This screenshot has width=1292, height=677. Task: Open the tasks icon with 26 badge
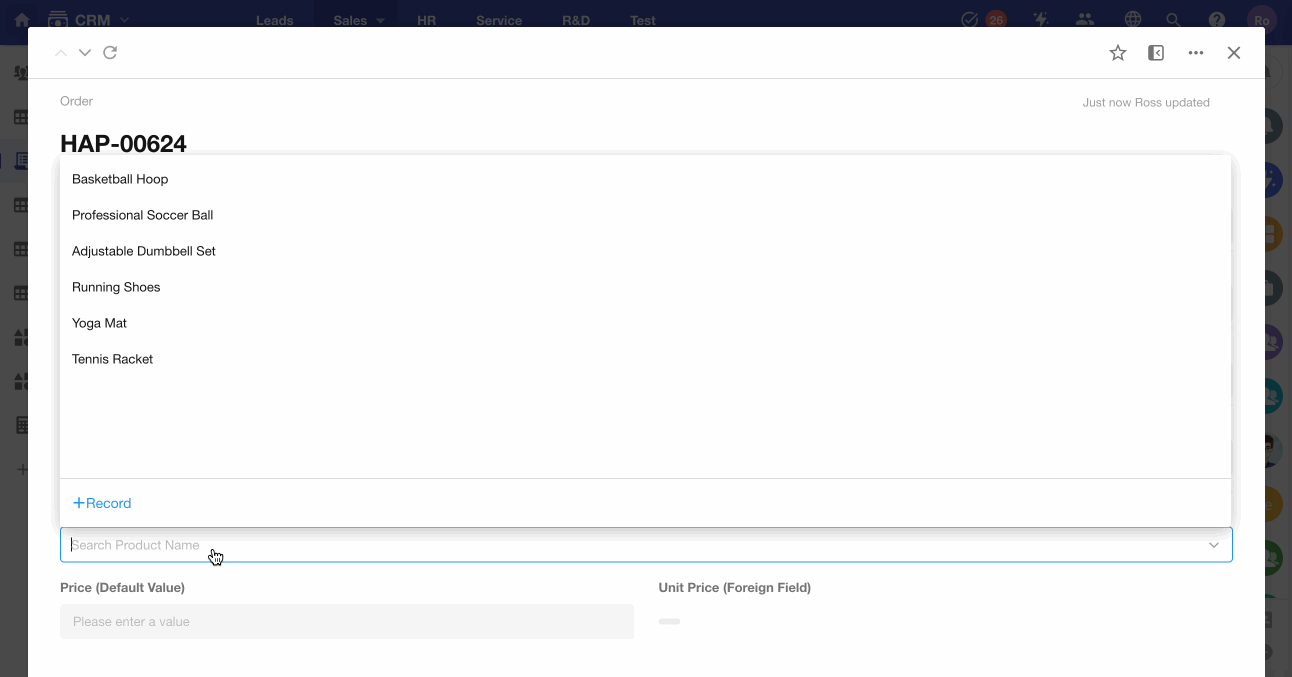point(969,20)
